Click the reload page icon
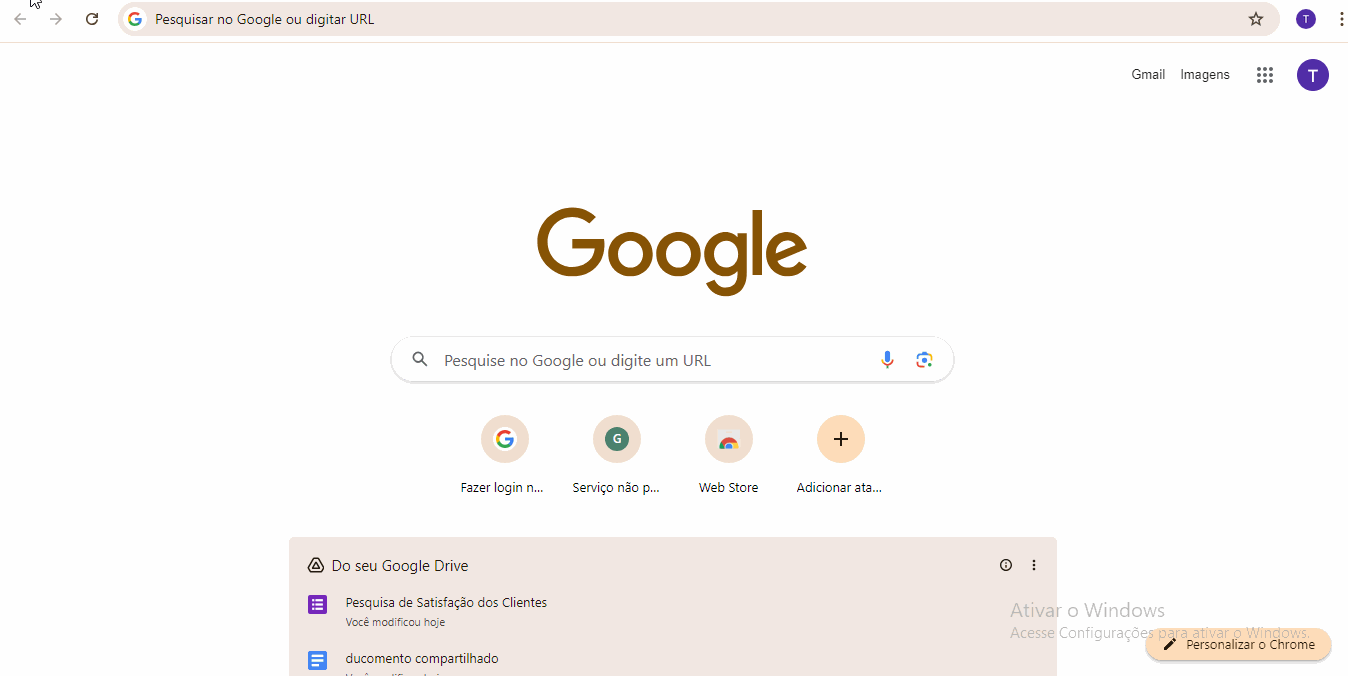 click(92, 19)
